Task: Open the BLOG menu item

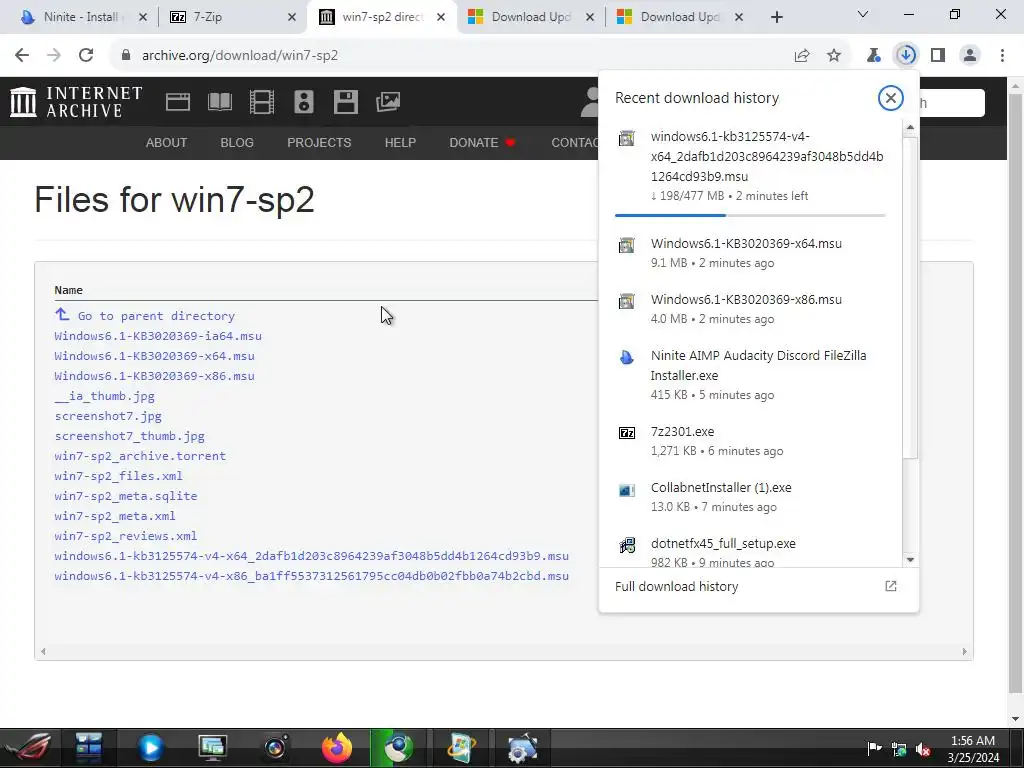Action: [236, 142]
